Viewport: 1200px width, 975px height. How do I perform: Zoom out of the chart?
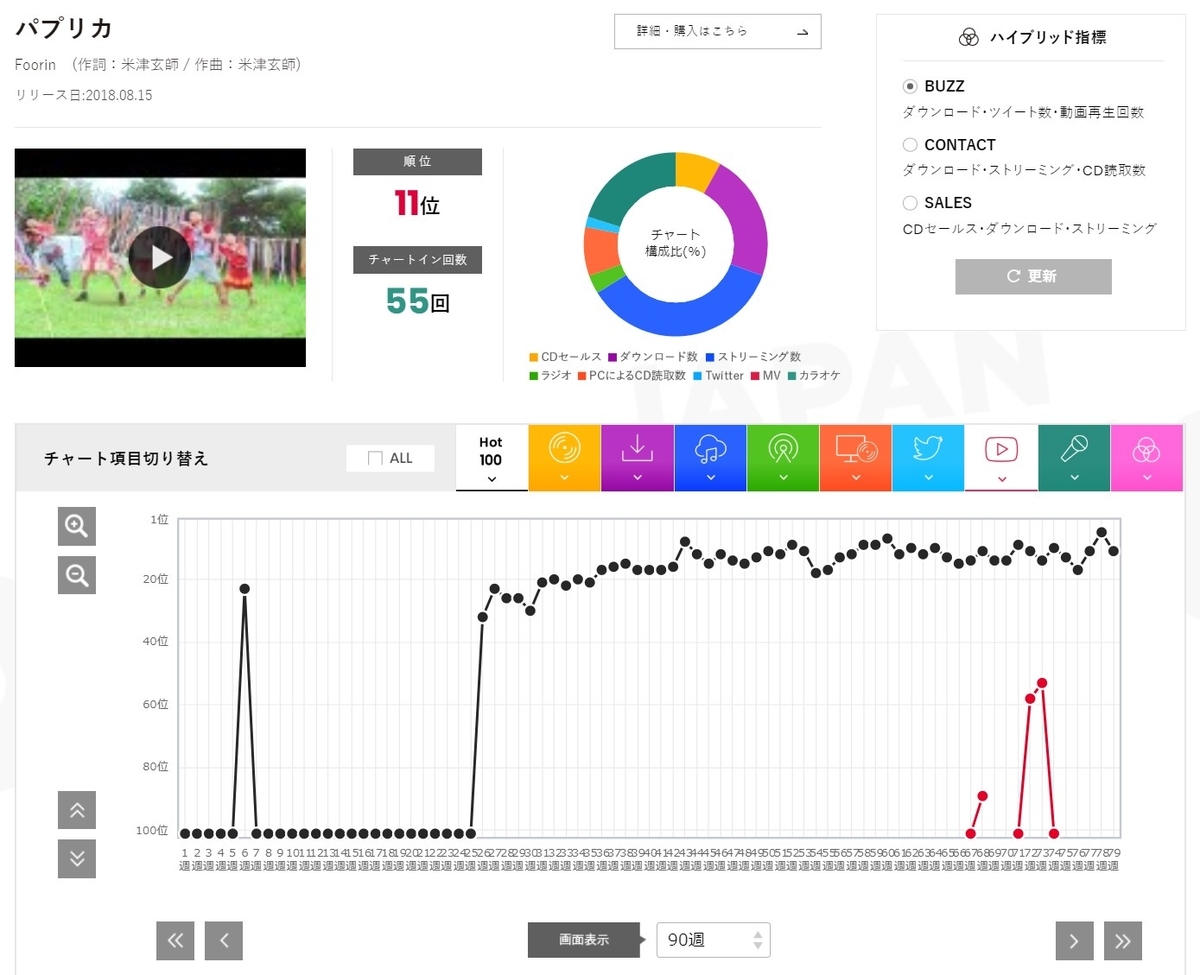click(x=77, y=575)
